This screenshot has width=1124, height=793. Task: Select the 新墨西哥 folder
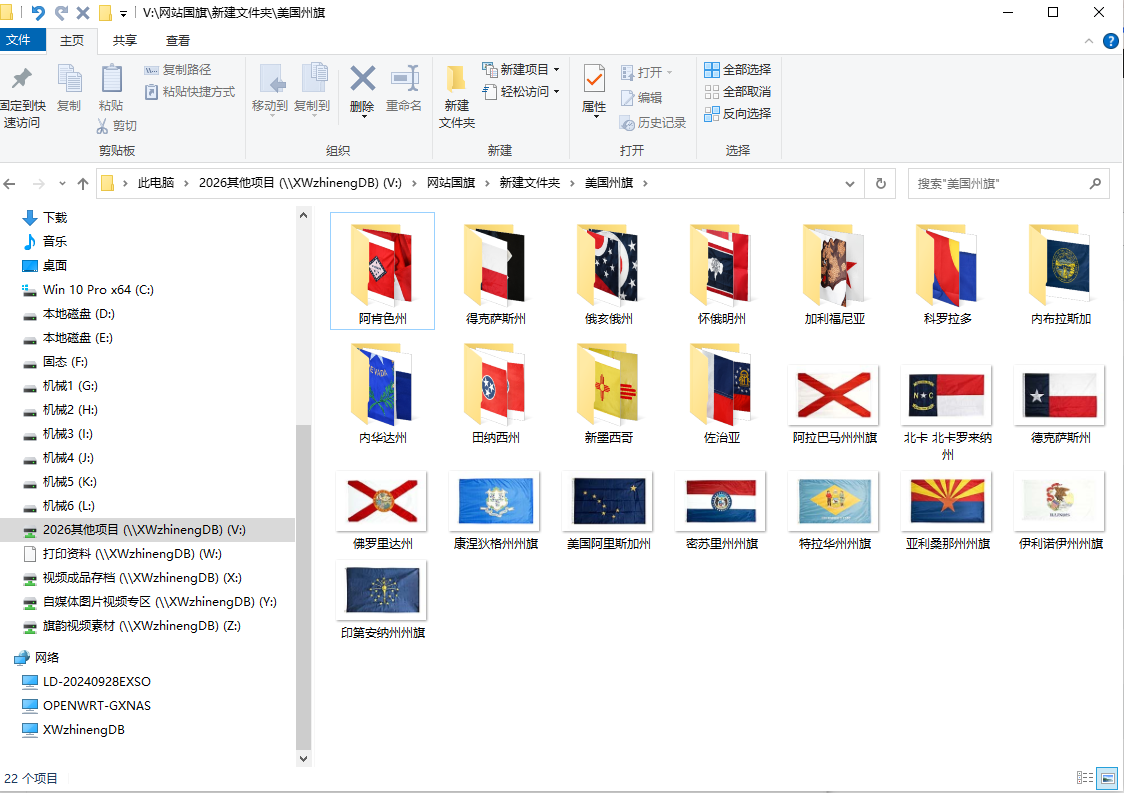(609, 392)
